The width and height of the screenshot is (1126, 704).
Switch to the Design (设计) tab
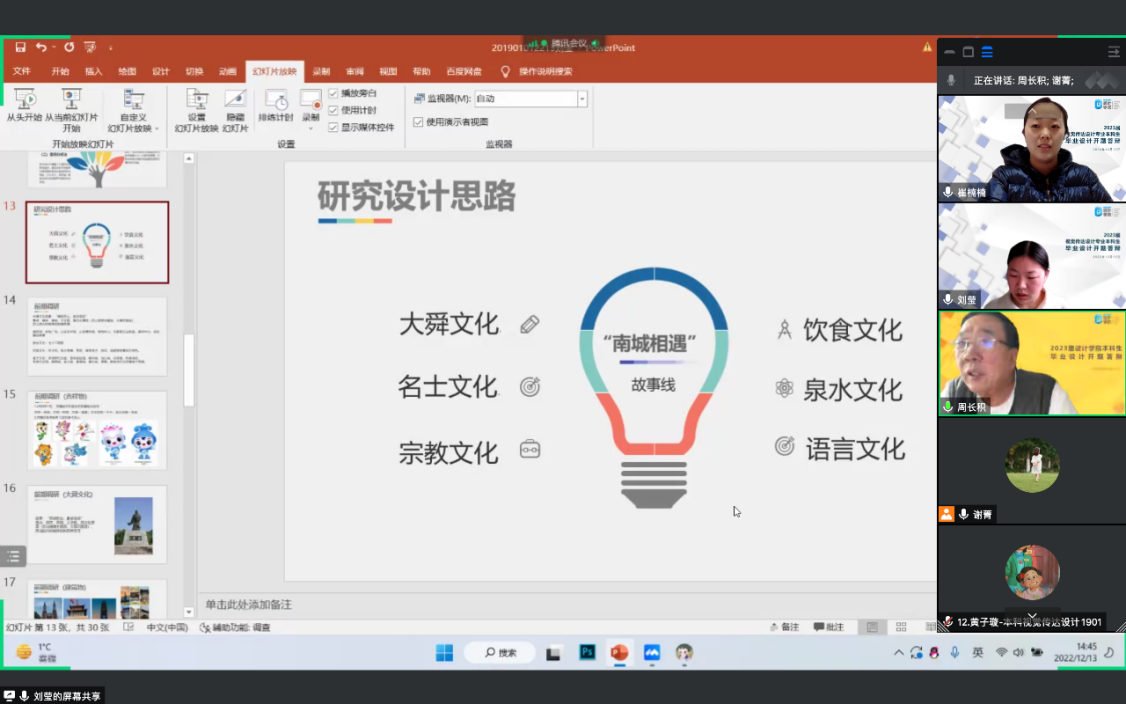tap(160, 71)
